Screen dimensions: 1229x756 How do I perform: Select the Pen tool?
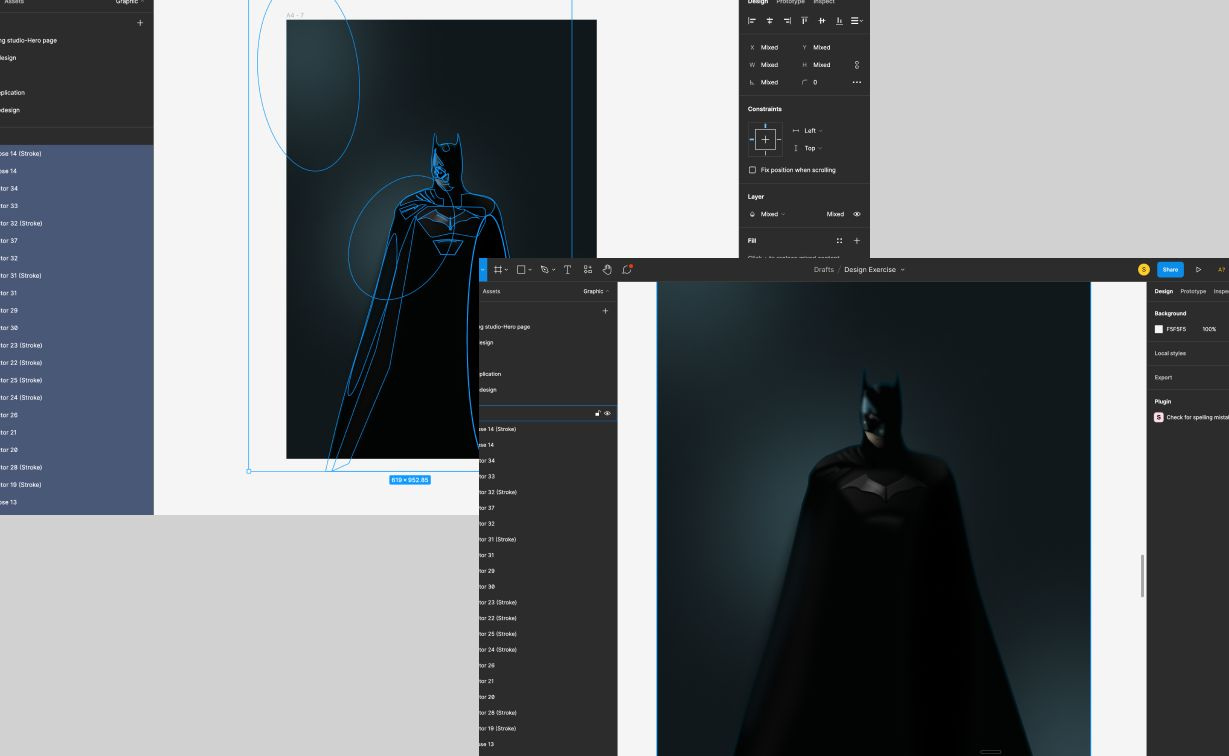point(544,269)
